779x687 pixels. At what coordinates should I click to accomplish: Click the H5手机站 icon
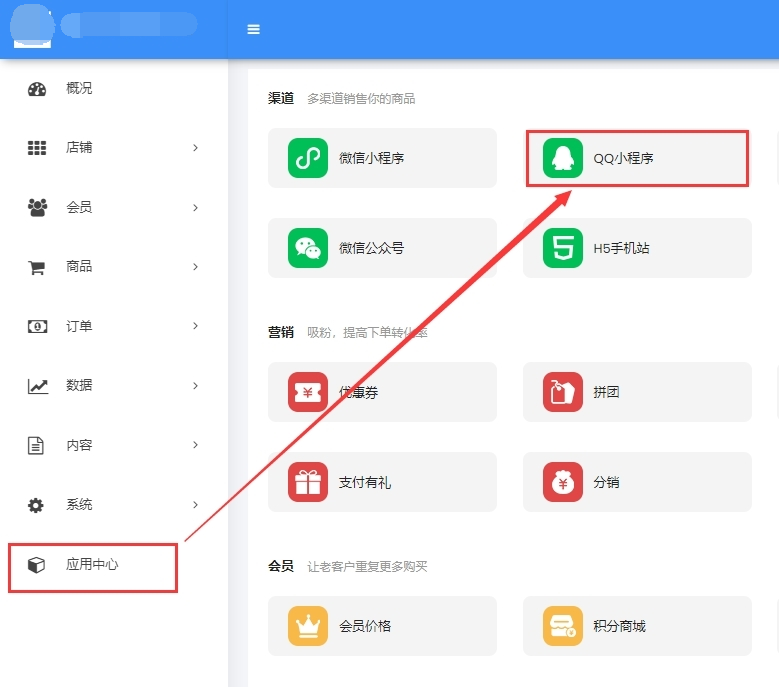pos(562,248)
